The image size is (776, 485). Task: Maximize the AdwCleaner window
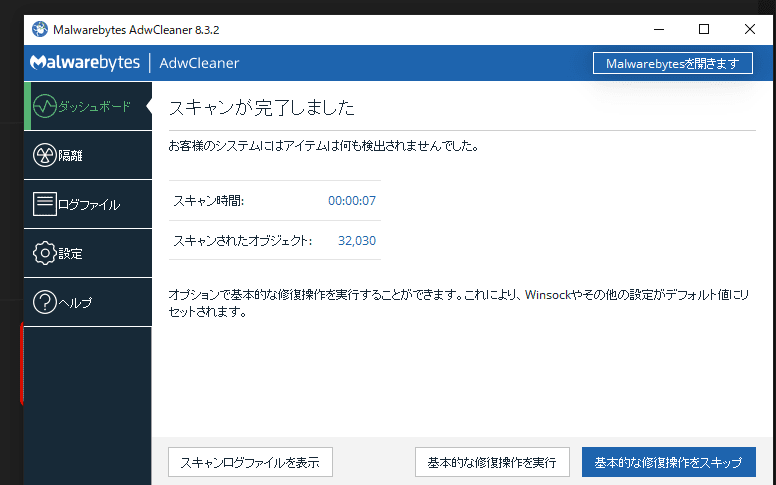click(x=704, y=30)
